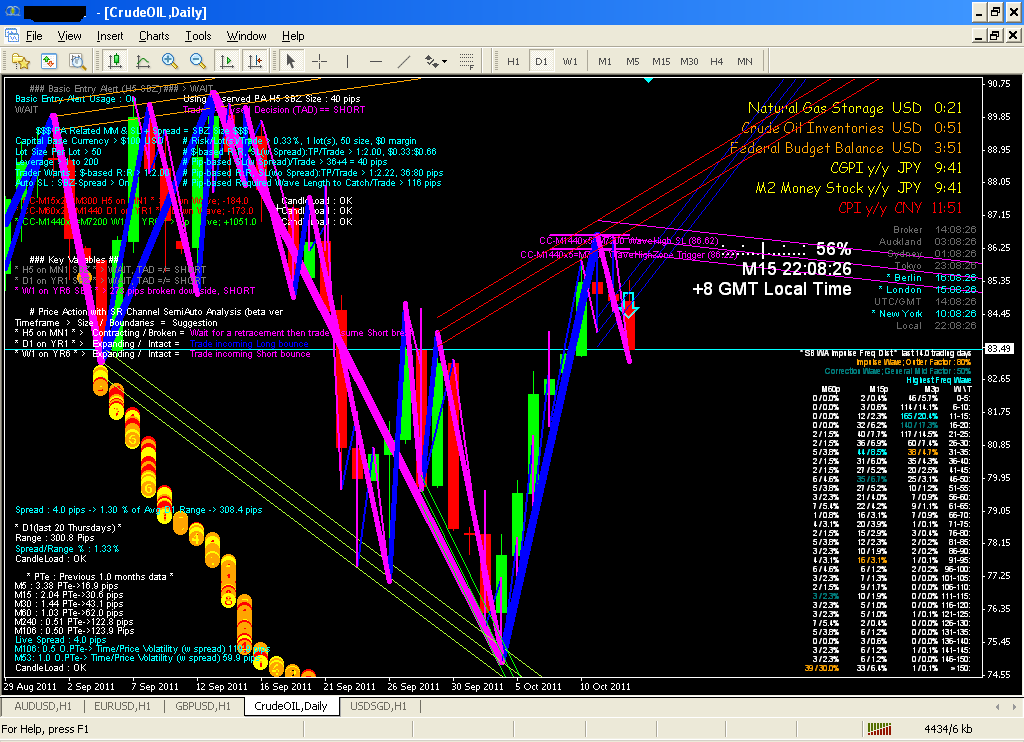Select the Crosshair tool
Viewport: 1024px width, 742px height.
tap(318, 61)
